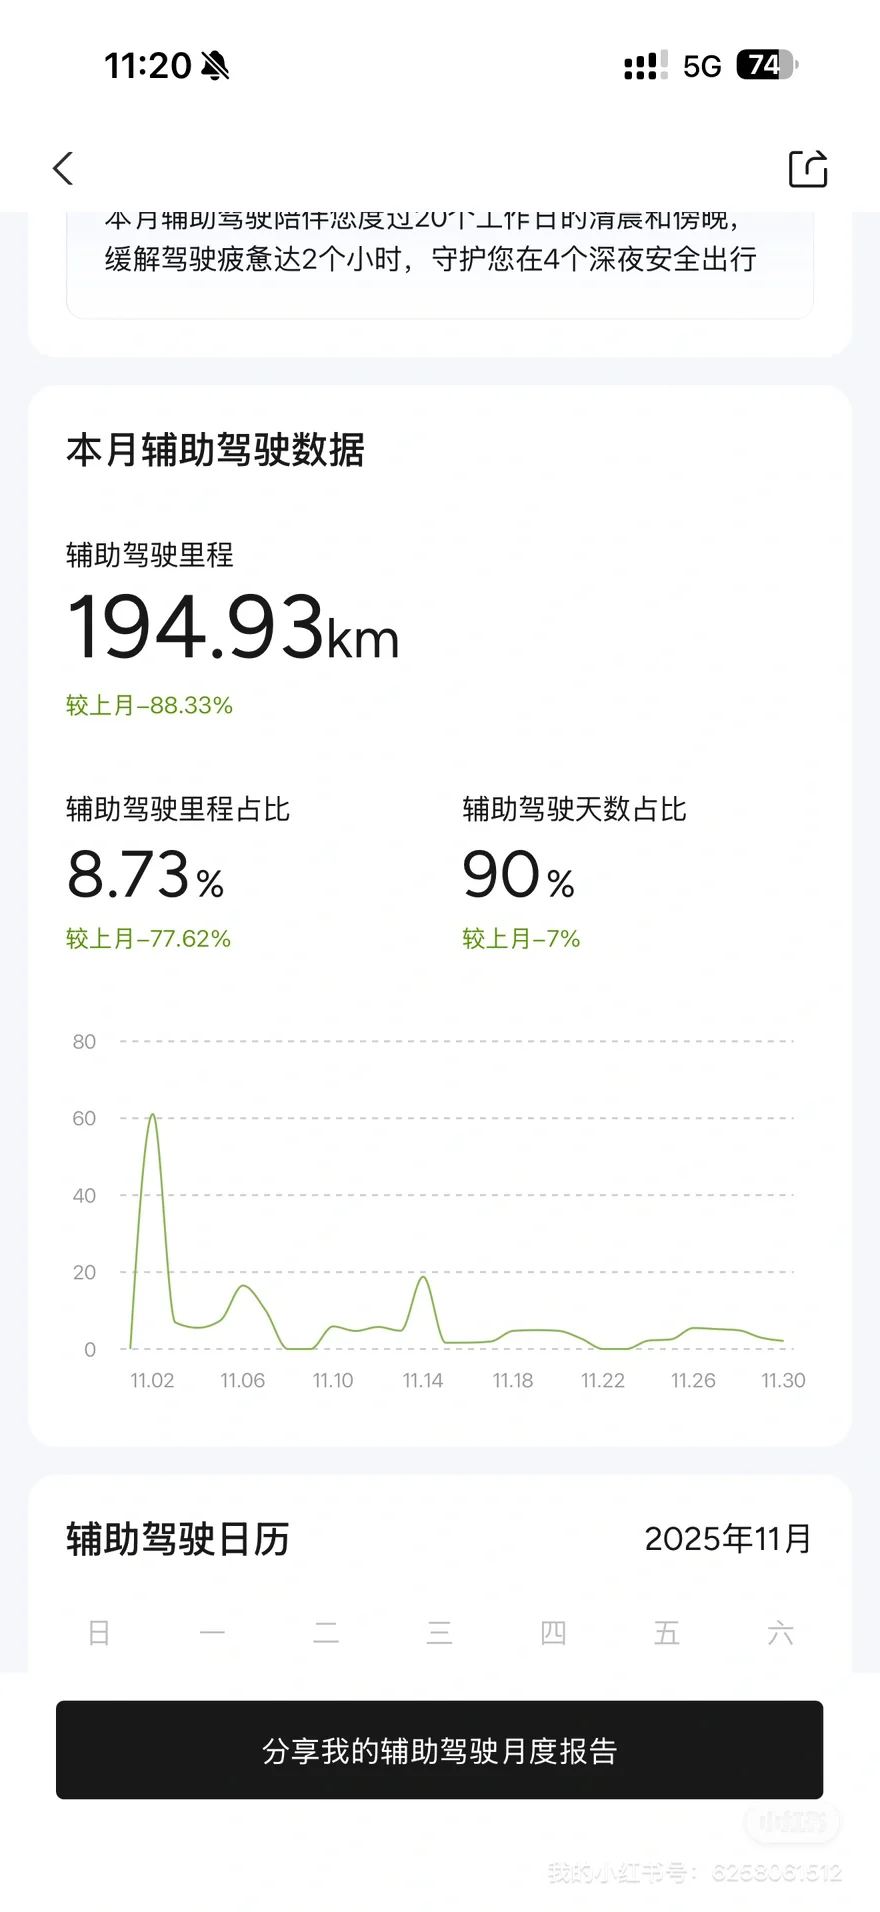Tap the 194.93km mileage value
Image resolution: width=880 pixels, height=1912 pixels.
pyautogui.click(x=232, y=628)
